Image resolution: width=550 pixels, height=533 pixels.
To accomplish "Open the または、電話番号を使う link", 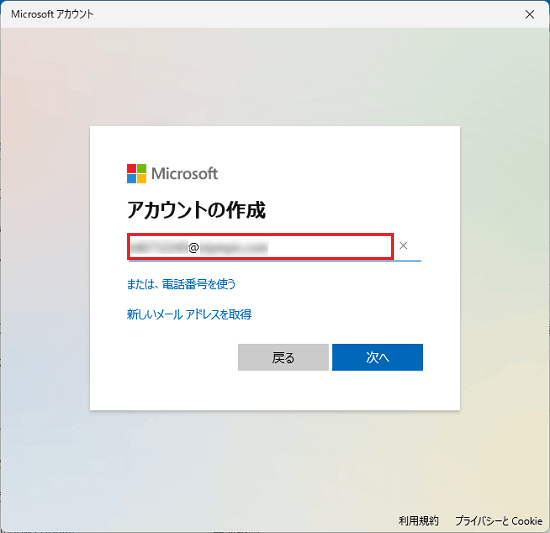I will pyautogui.click(x=181, y=284).
